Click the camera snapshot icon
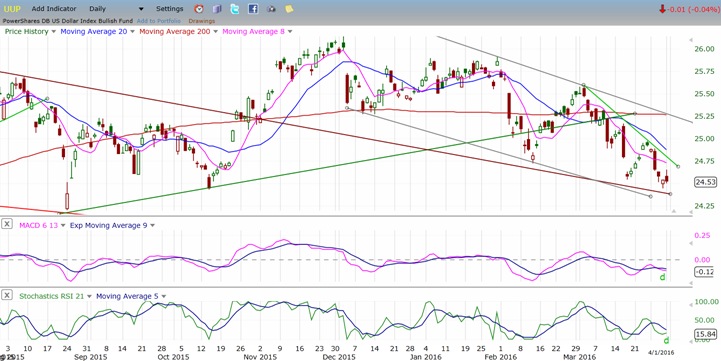The width and height of the screenshot is (721, 361). point(271,9)
